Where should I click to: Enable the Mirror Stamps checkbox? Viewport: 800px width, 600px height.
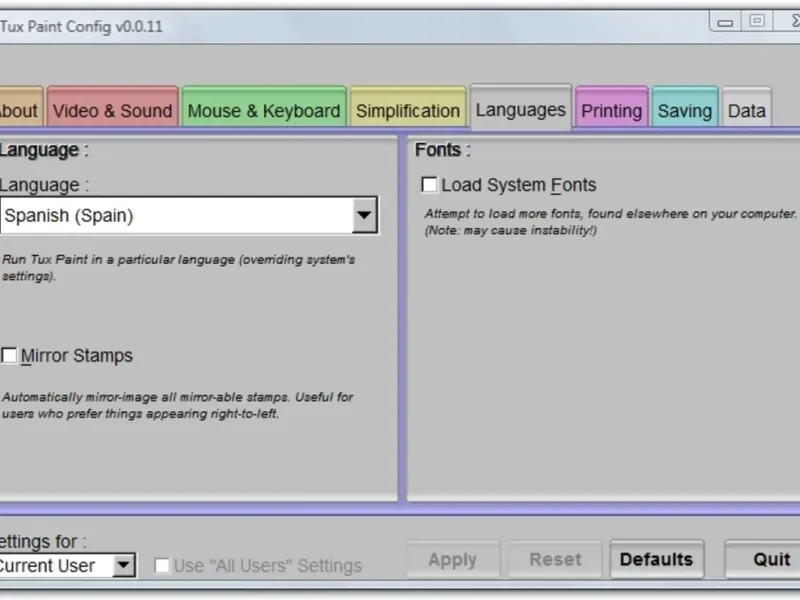(9, 355)
